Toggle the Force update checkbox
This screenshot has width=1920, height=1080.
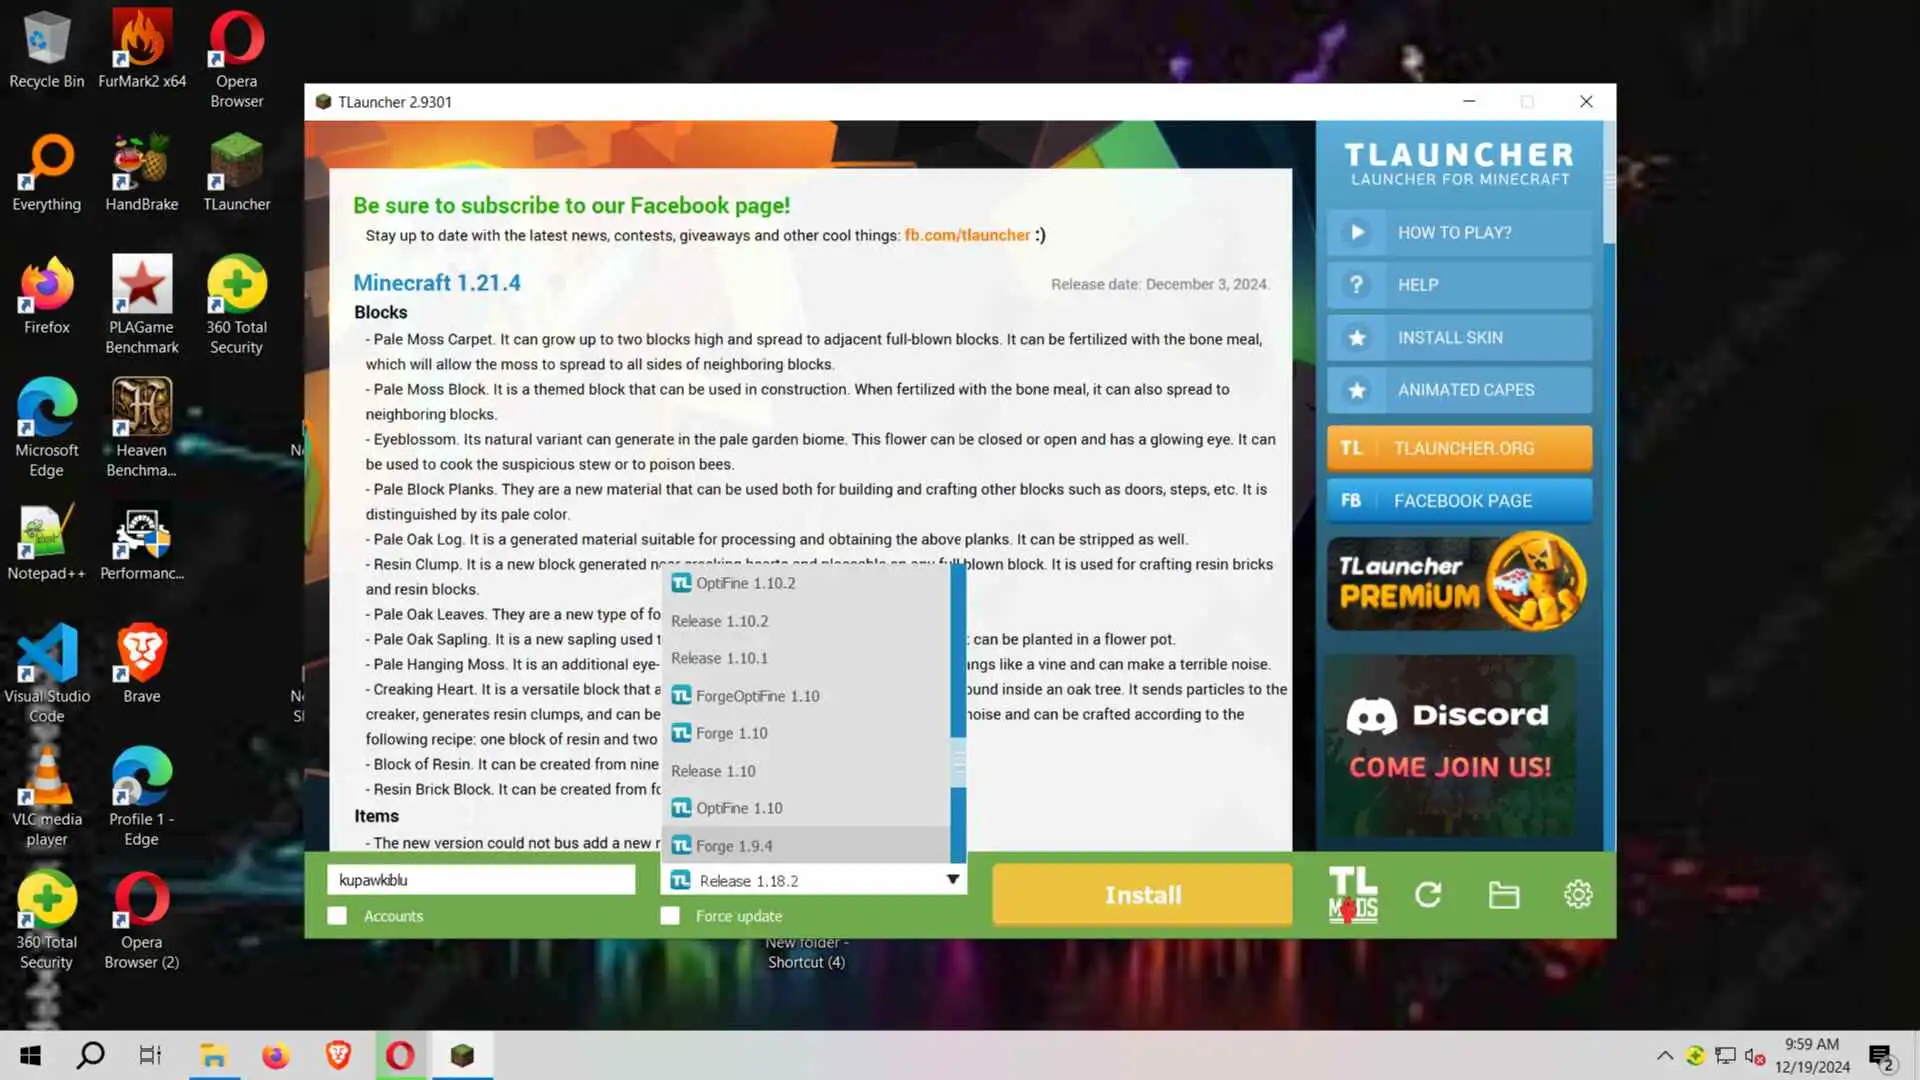670,916
